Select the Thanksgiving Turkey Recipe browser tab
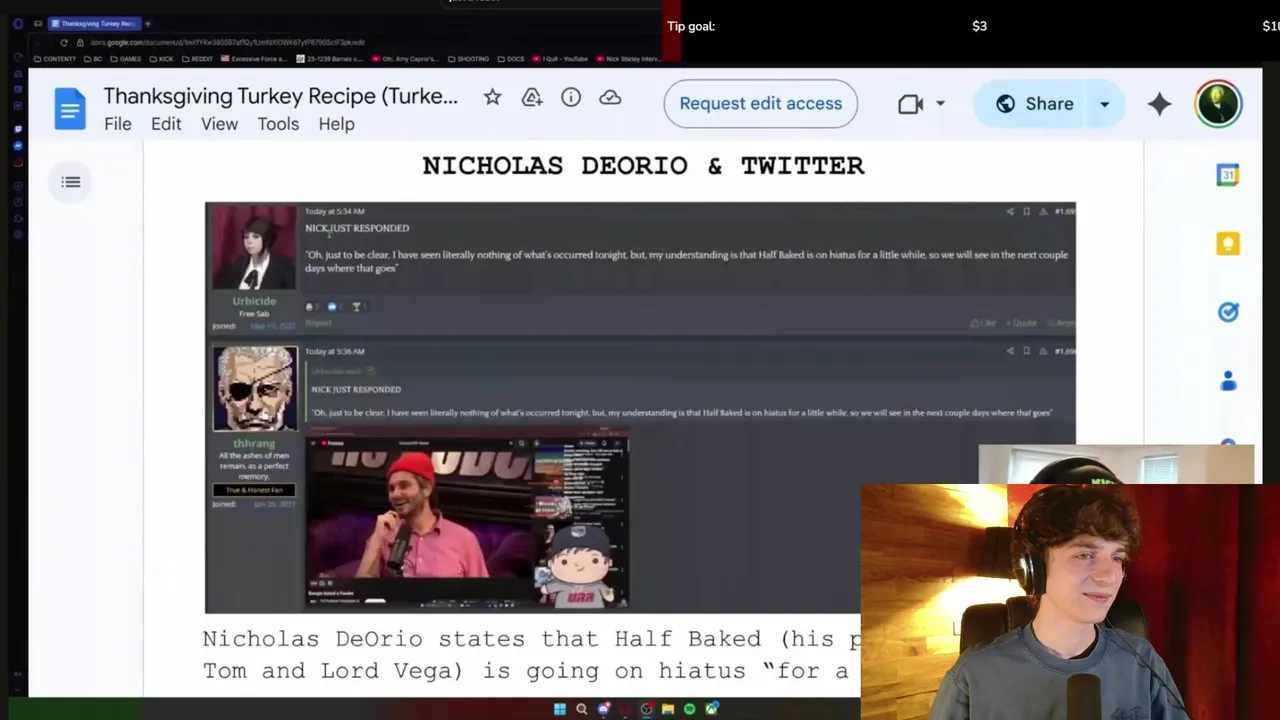1280x720 pixels. [94, 24]
